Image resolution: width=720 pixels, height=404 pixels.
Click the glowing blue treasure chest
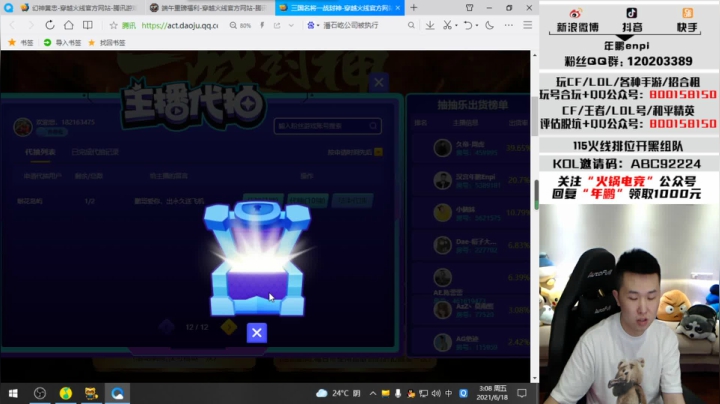(x=257, y=259)
